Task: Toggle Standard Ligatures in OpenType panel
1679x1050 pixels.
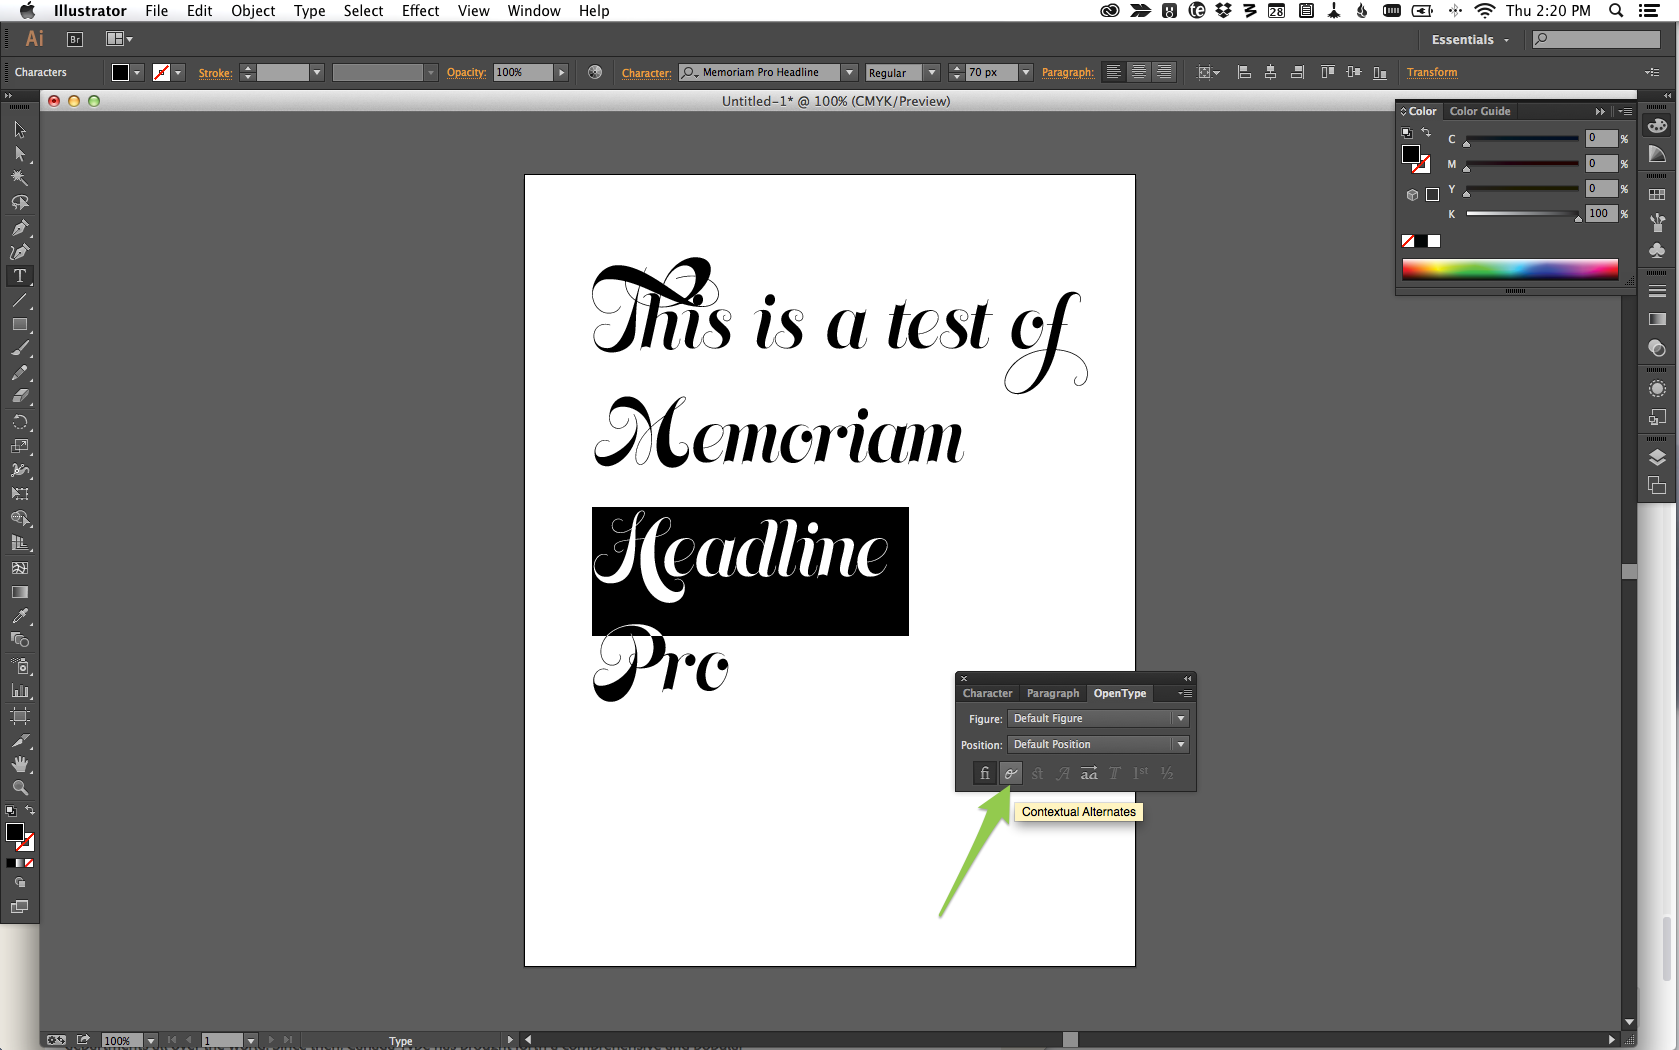Action: 985,773
